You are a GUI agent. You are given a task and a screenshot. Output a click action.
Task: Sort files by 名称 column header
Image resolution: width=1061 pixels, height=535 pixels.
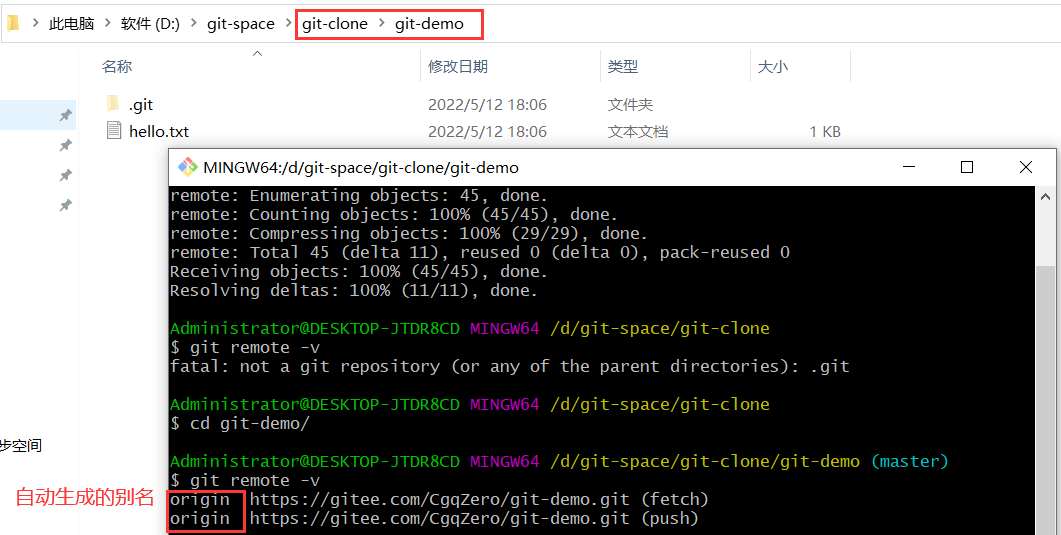coord(117,66)
